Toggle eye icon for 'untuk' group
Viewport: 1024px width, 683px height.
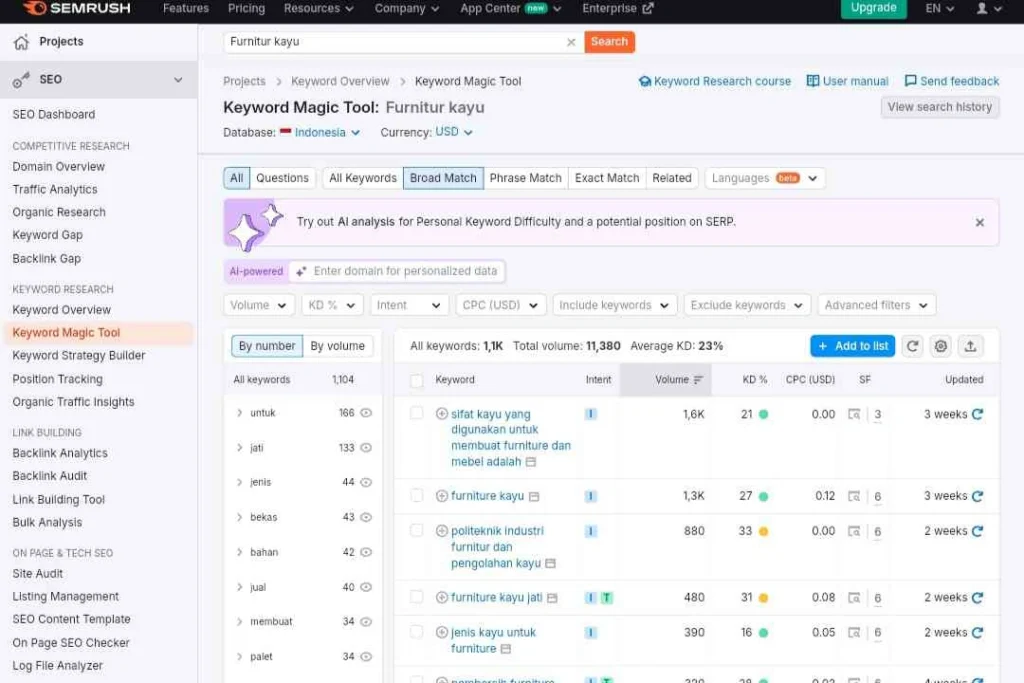tap(366, 413)
